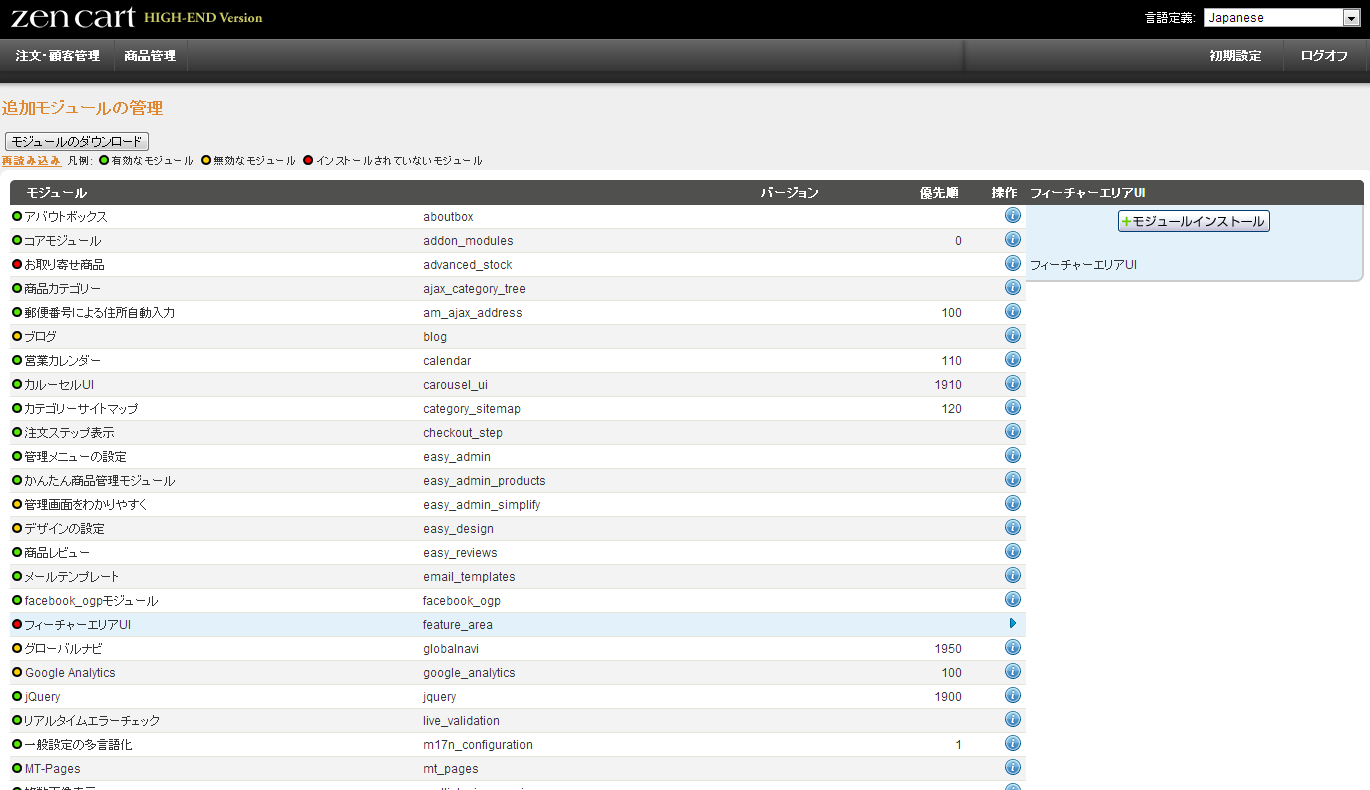Click red status dot of お取り寄せ商品
This screenshot has height=790, width=1370.
[17, 265]
